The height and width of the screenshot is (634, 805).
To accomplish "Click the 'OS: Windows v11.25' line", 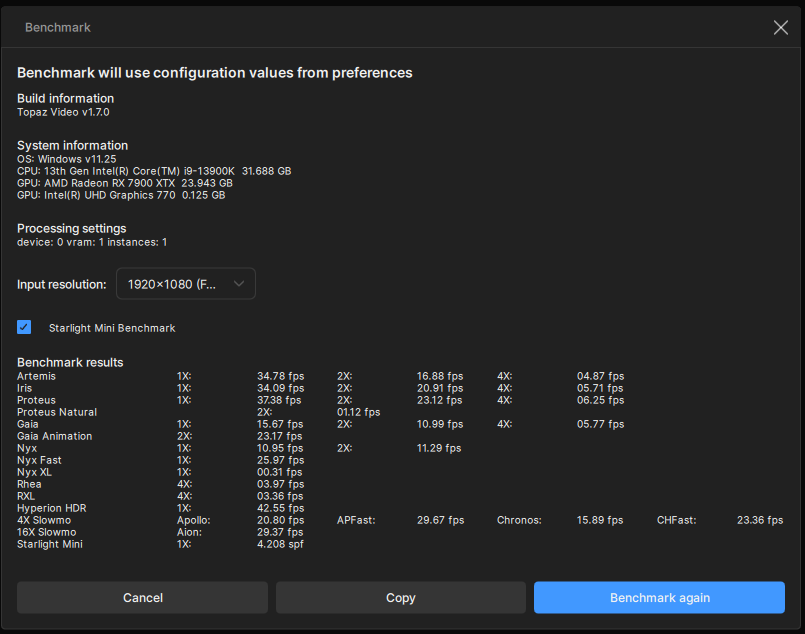I will (x=67, y=159).
